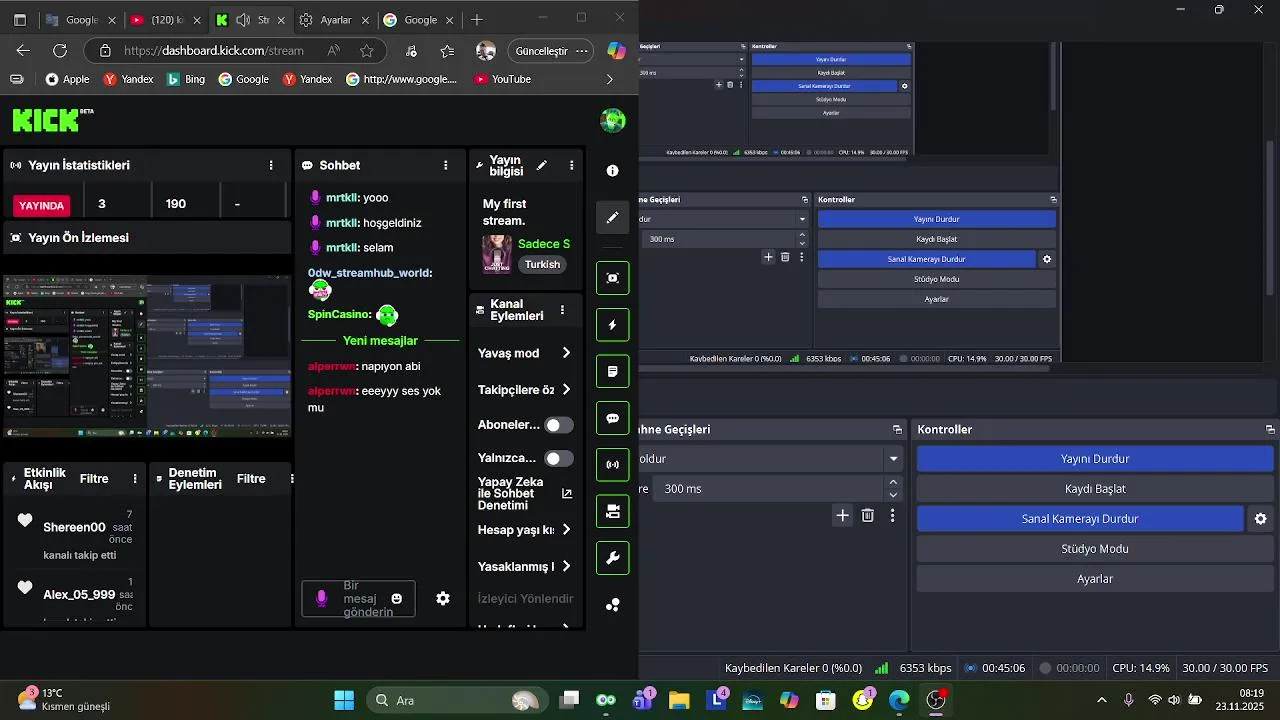This screenshot has height=720, width=1280.
Task: Open the Kick profile avatar menu
Action: (613, 121)
